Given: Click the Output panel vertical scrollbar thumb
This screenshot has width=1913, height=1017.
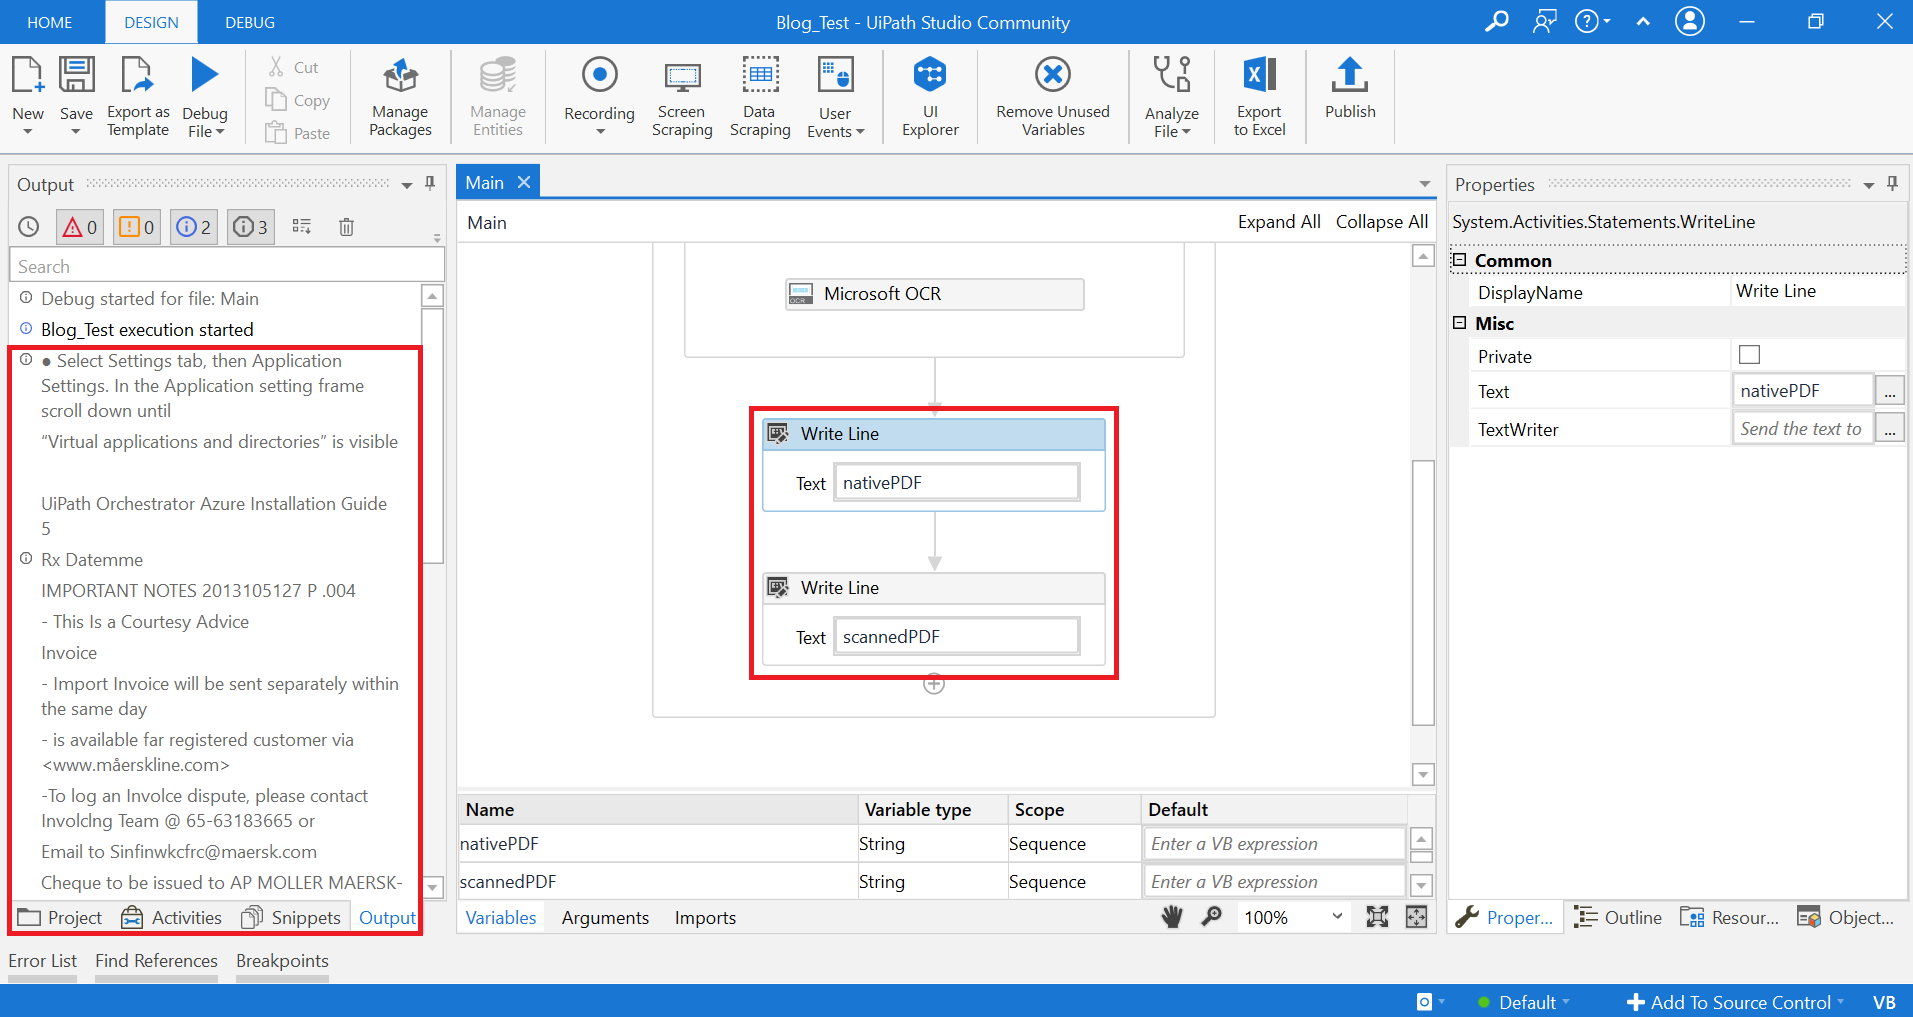Looking at the screenshot, I should click(x=432, y=435).
